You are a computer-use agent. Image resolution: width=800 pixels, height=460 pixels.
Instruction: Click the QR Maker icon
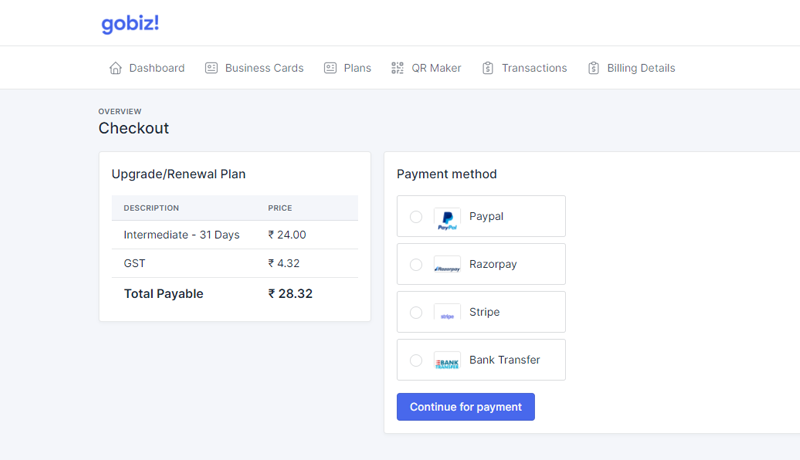click(398, 68)
